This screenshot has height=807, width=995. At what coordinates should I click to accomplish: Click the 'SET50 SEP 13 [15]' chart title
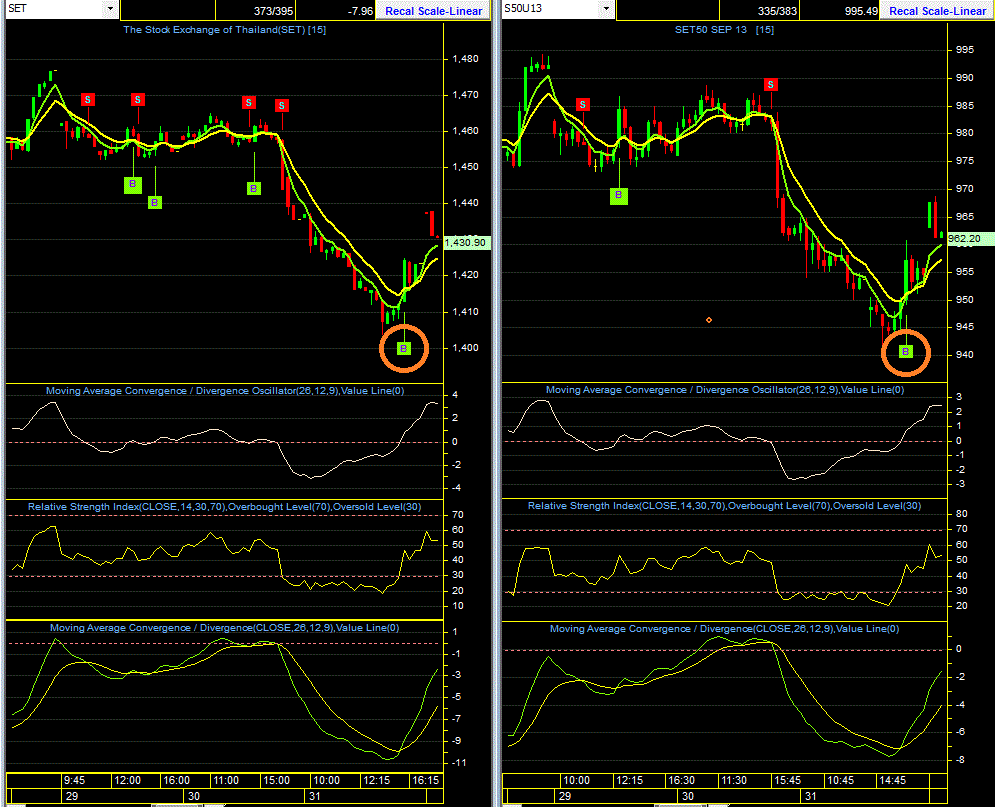click(724, 29)
